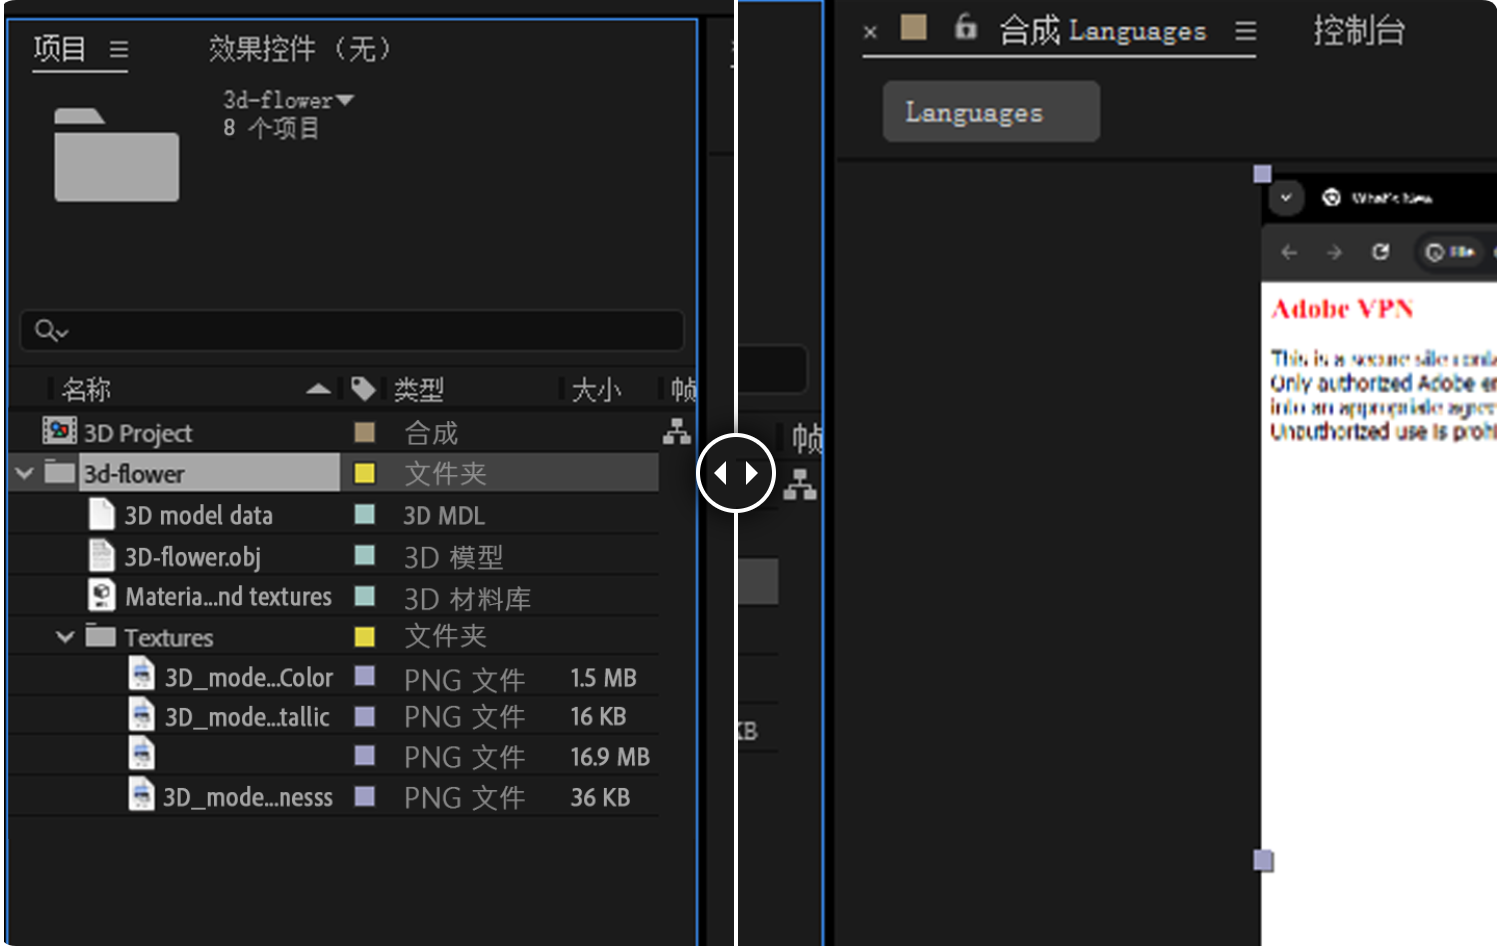
Task: Click the 3D model data file icon
Action: 101,515
